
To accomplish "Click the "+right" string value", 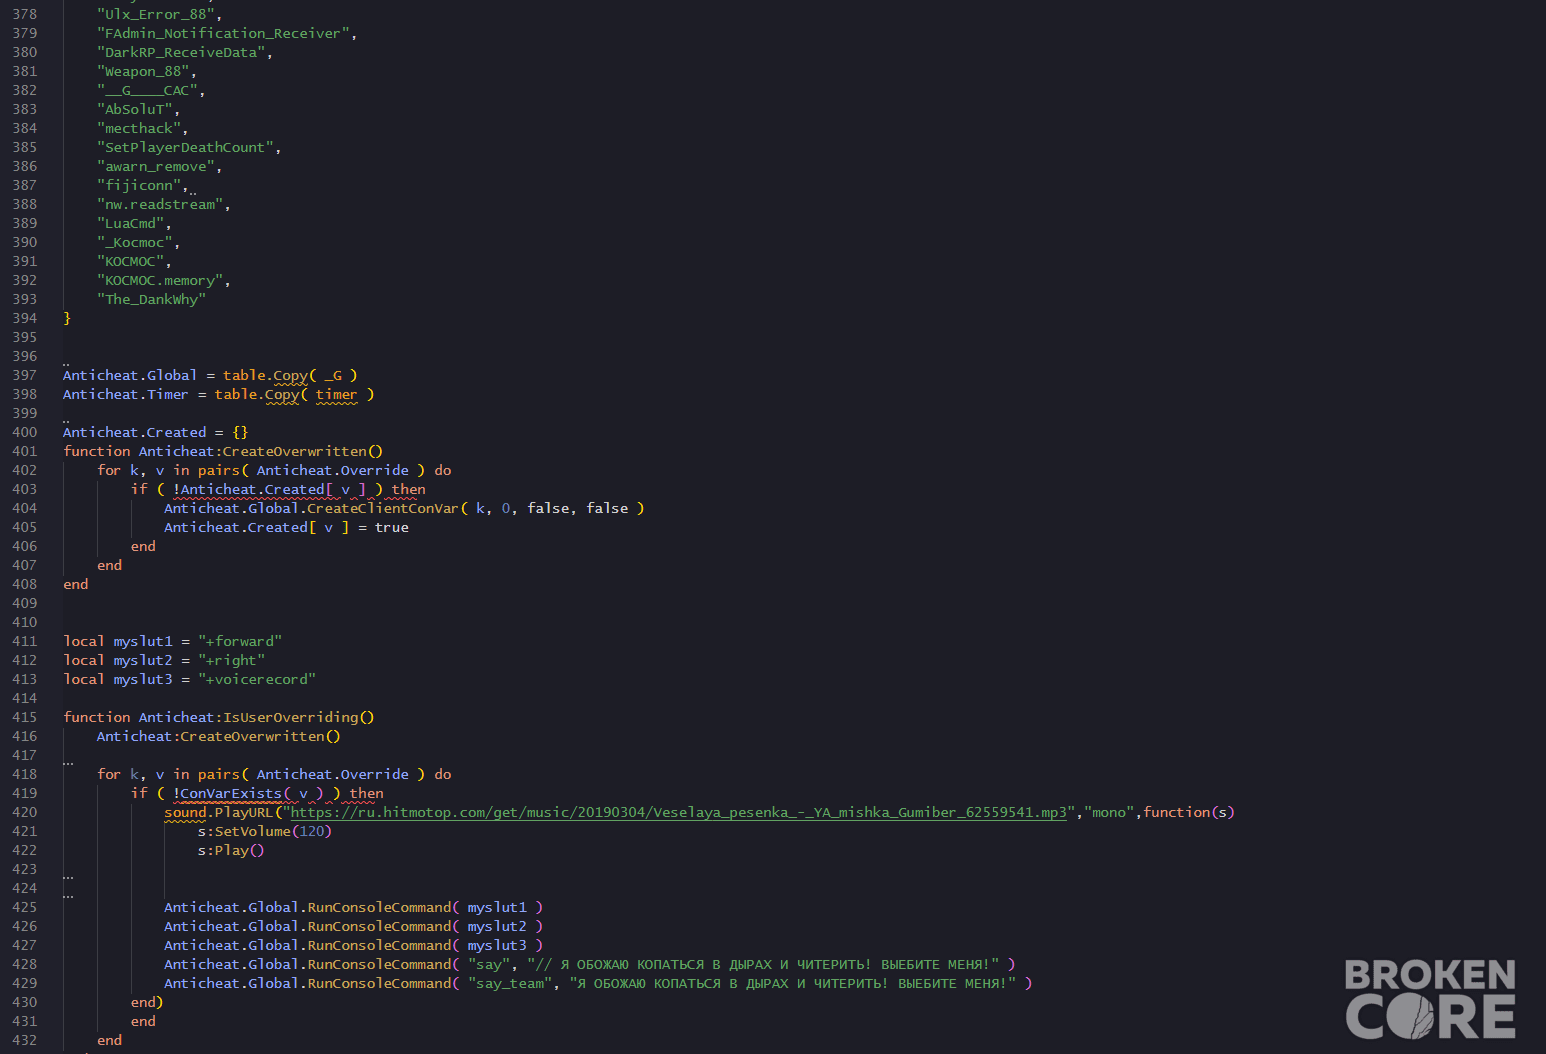I will click(232, 660).
